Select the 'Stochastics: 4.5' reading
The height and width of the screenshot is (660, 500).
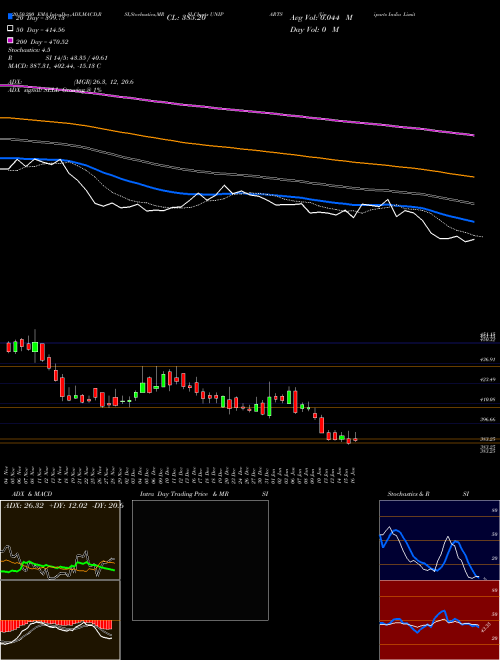tap(29, 50)
